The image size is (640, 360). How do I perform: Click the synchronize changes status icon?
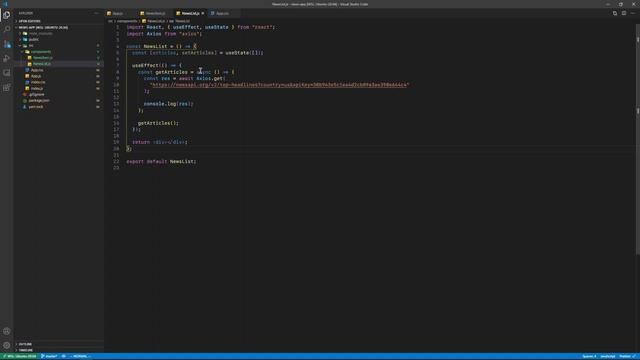point(64,356)
